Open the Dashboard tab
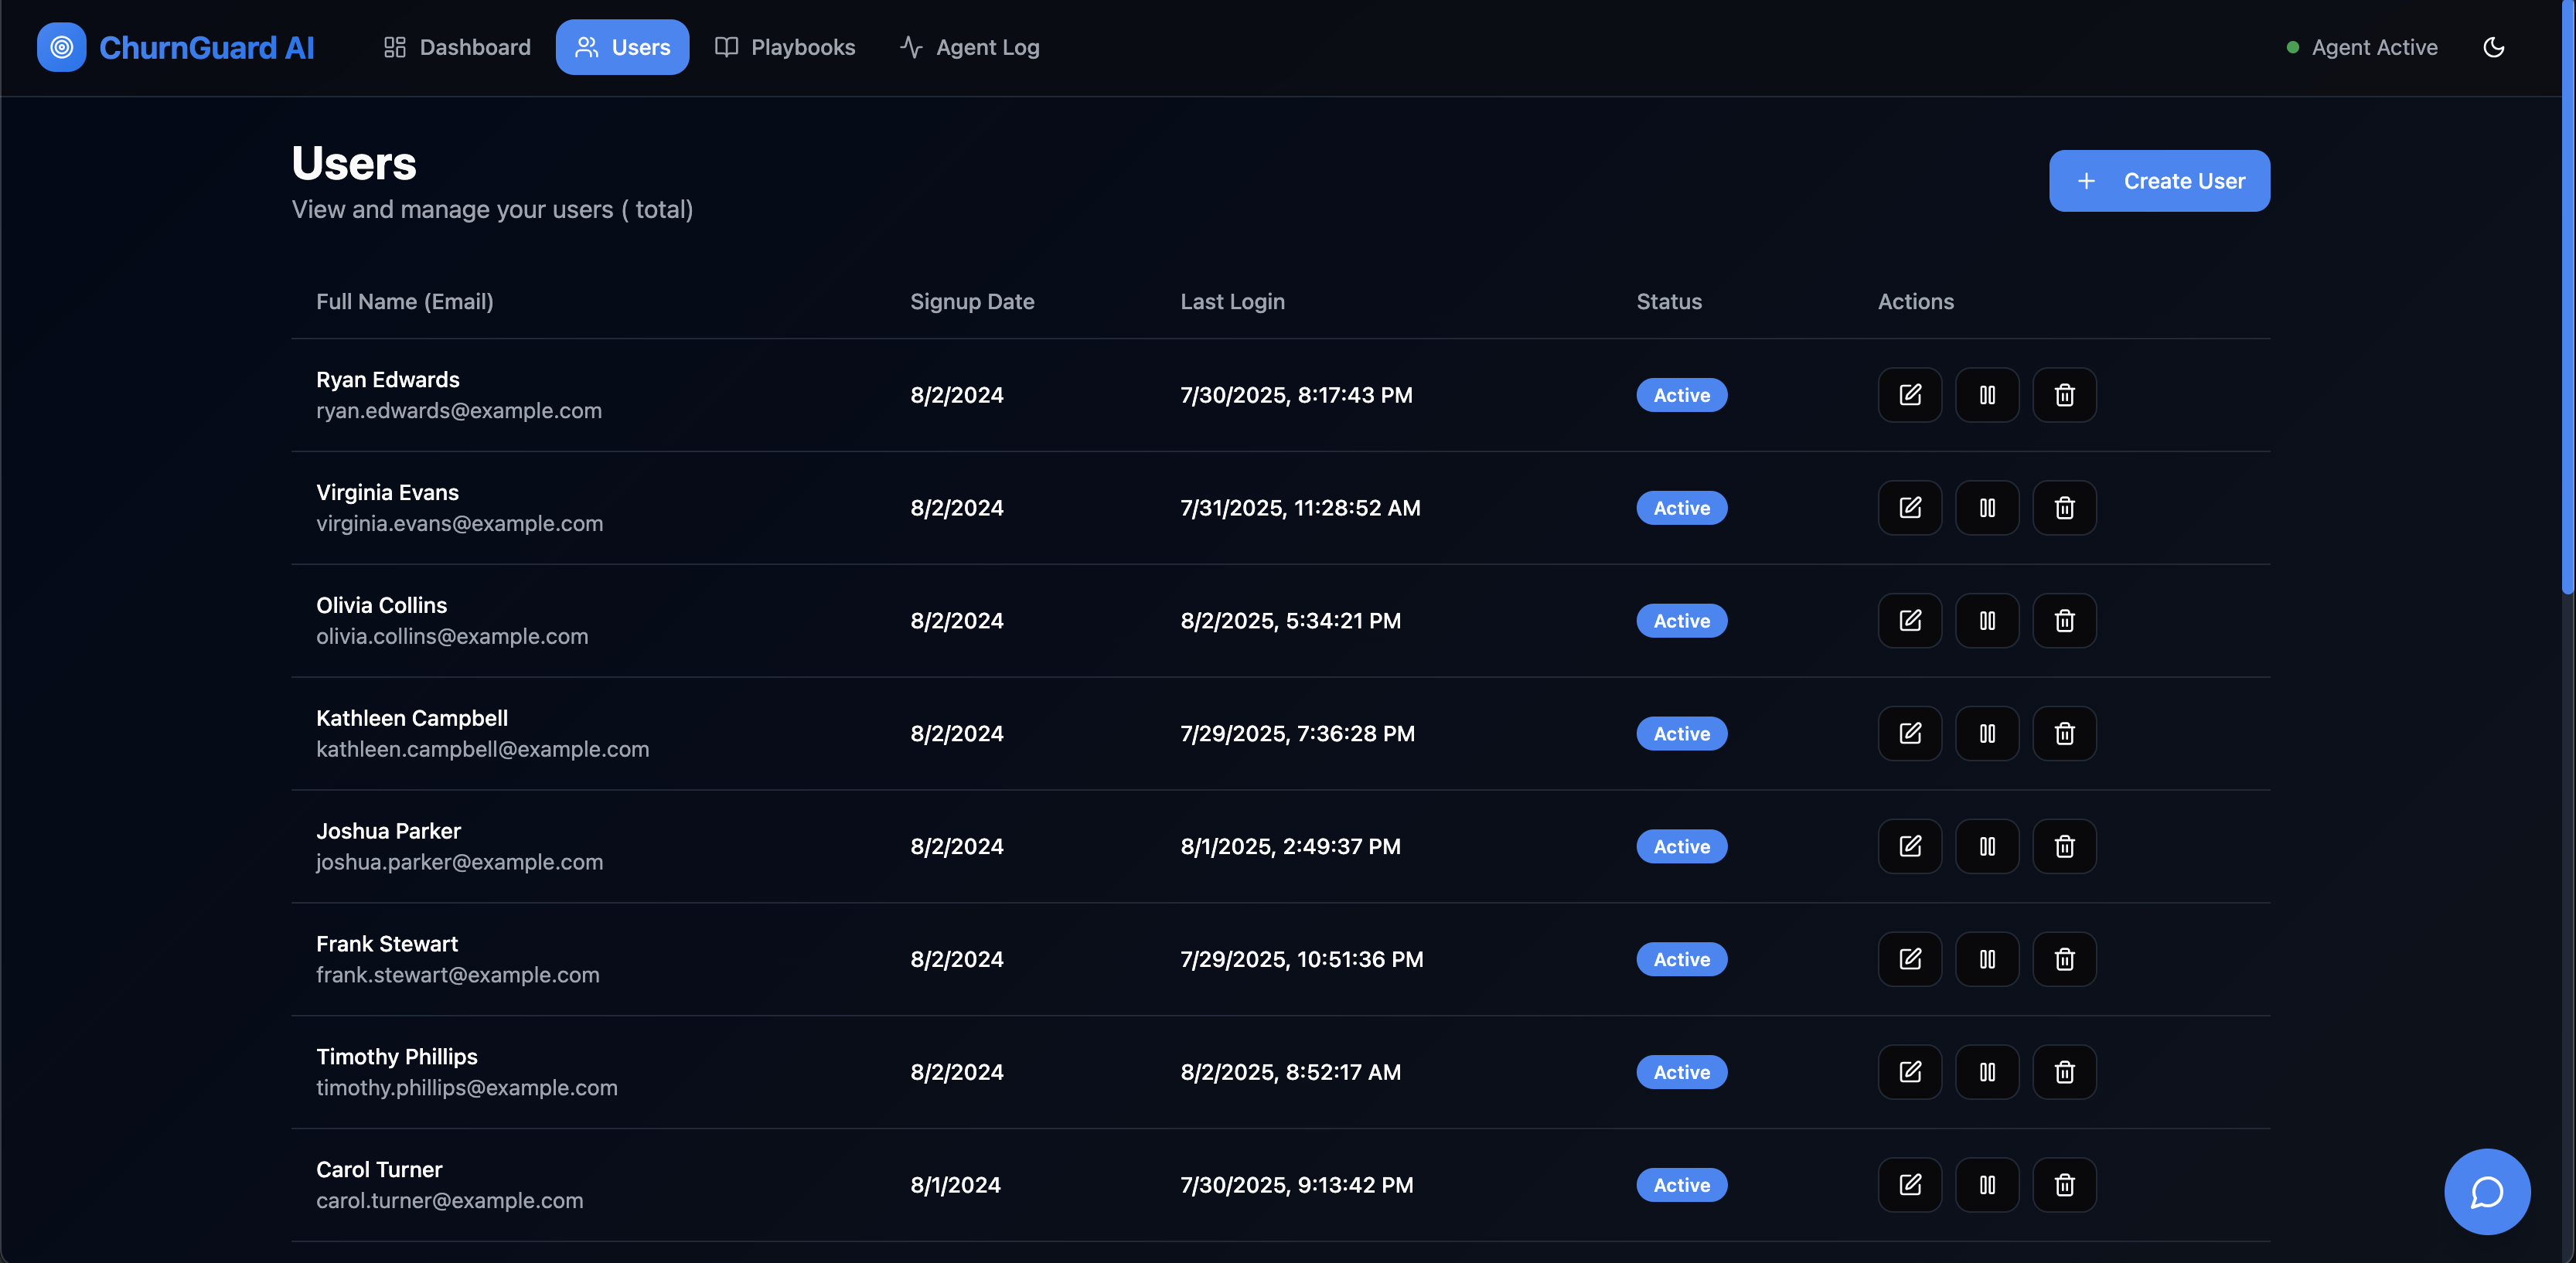Screen dimensions: 2576x1263 point(457,47)
